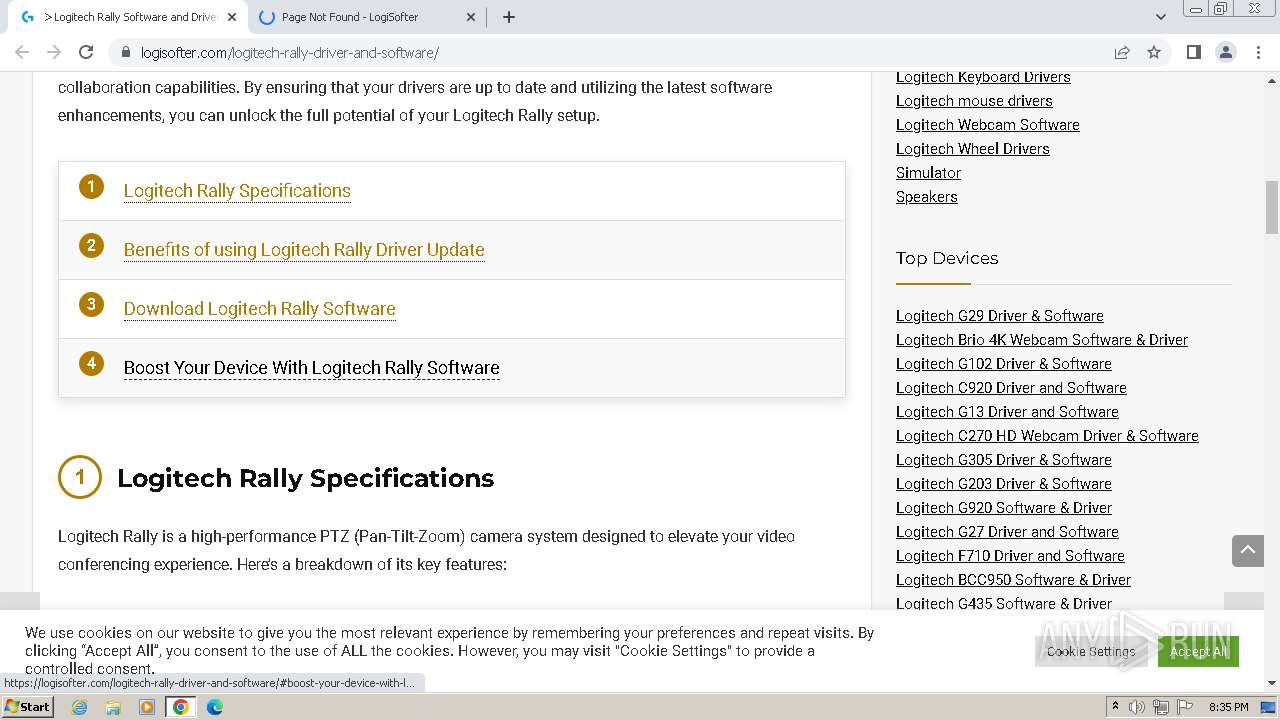
Task: Open Boost Your Device With Logitech Rally Software
Action: [x=311, y=368]
